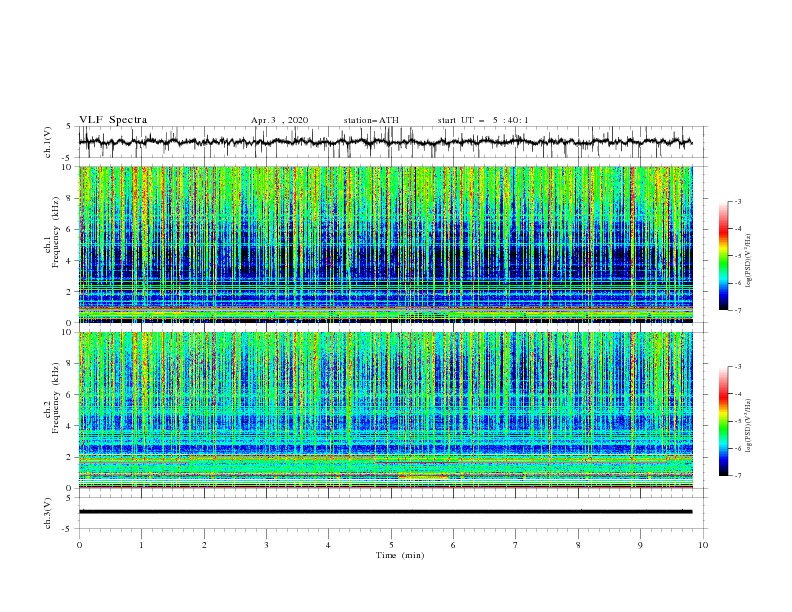
Task: Click the ch.1 voltage waveform trace
Action: pos(385,142)
